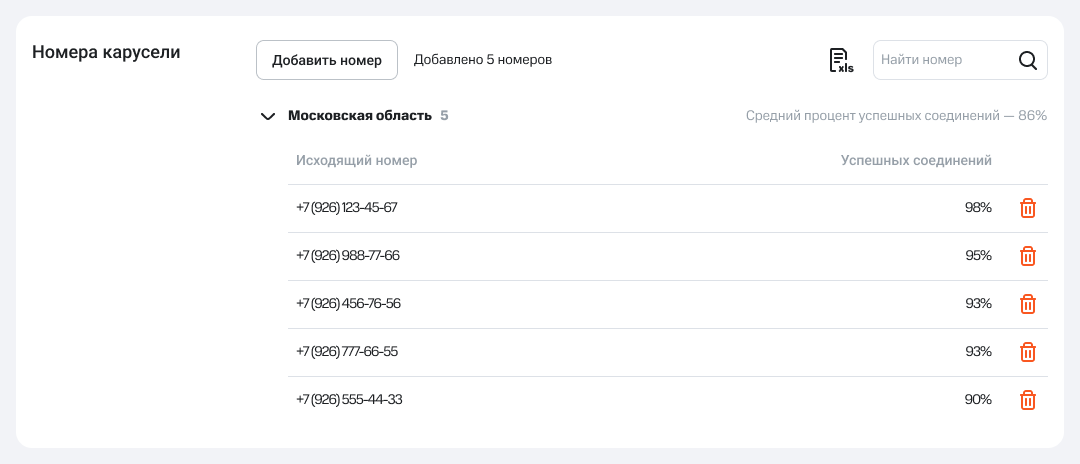Click the phone number +7 (926) 777-66-55
The image size is (1080, 464).
347,352
